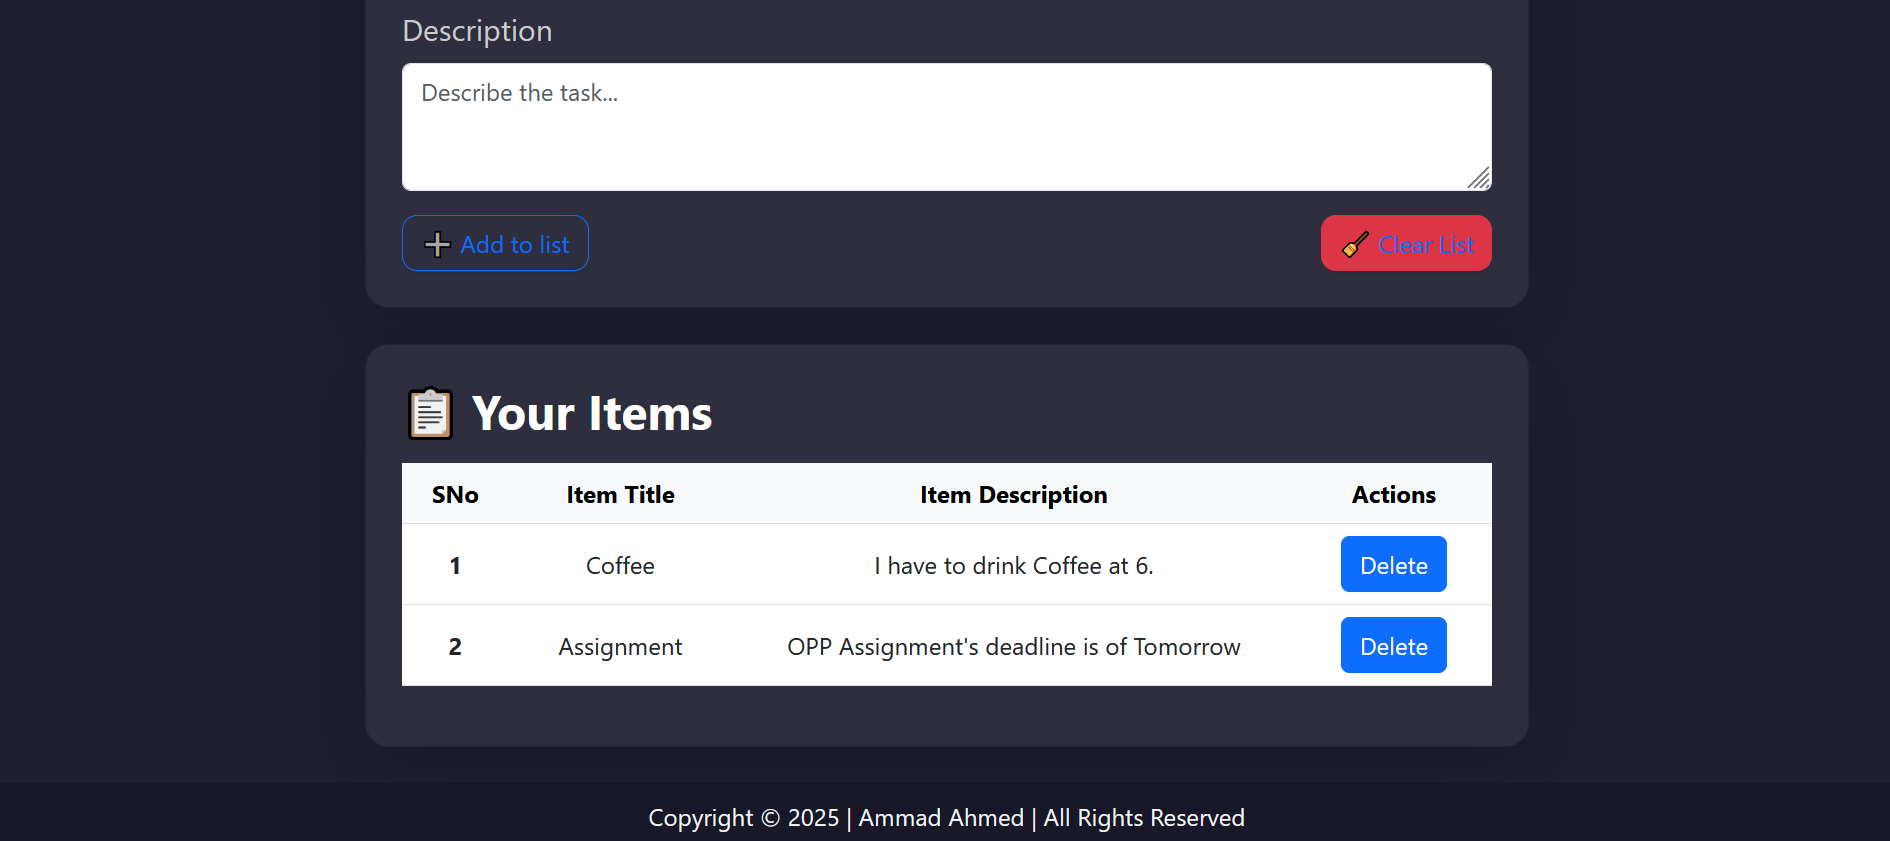
Task: Delete the Assignment item
Action: click(x=1393, y=646)
